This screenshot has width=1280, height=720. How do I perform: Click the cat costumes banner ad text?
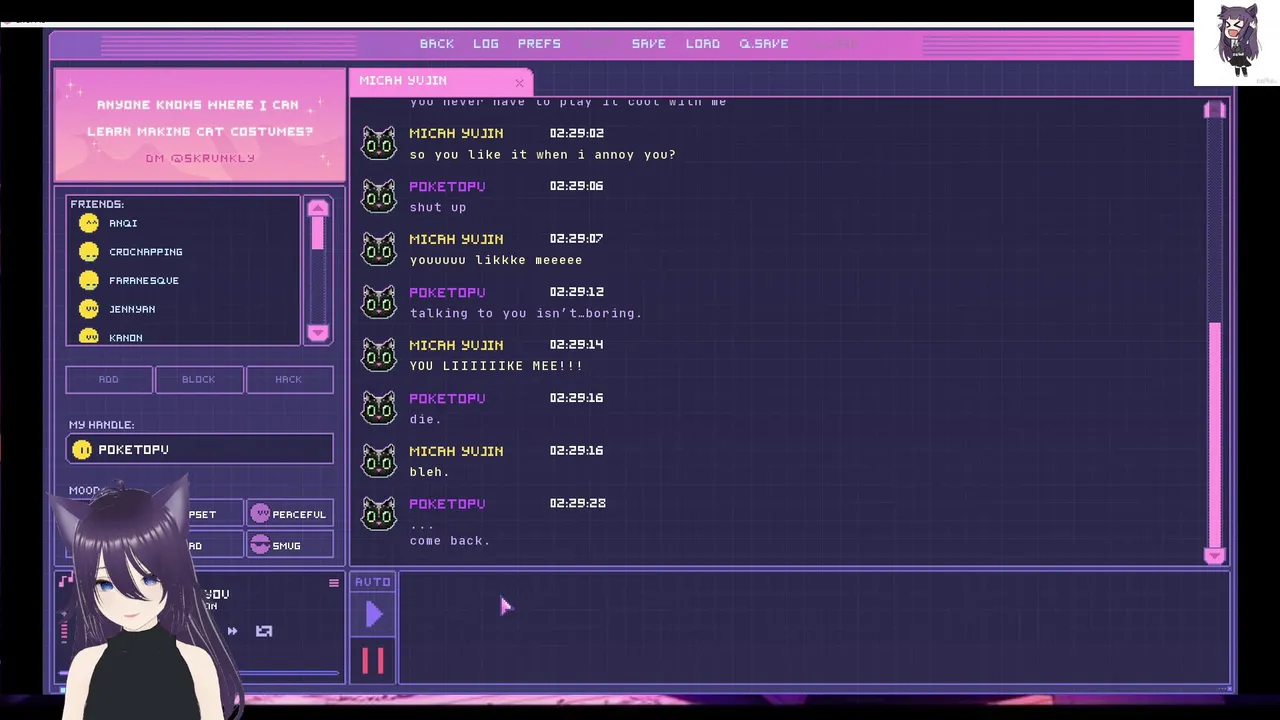(200, 118)
